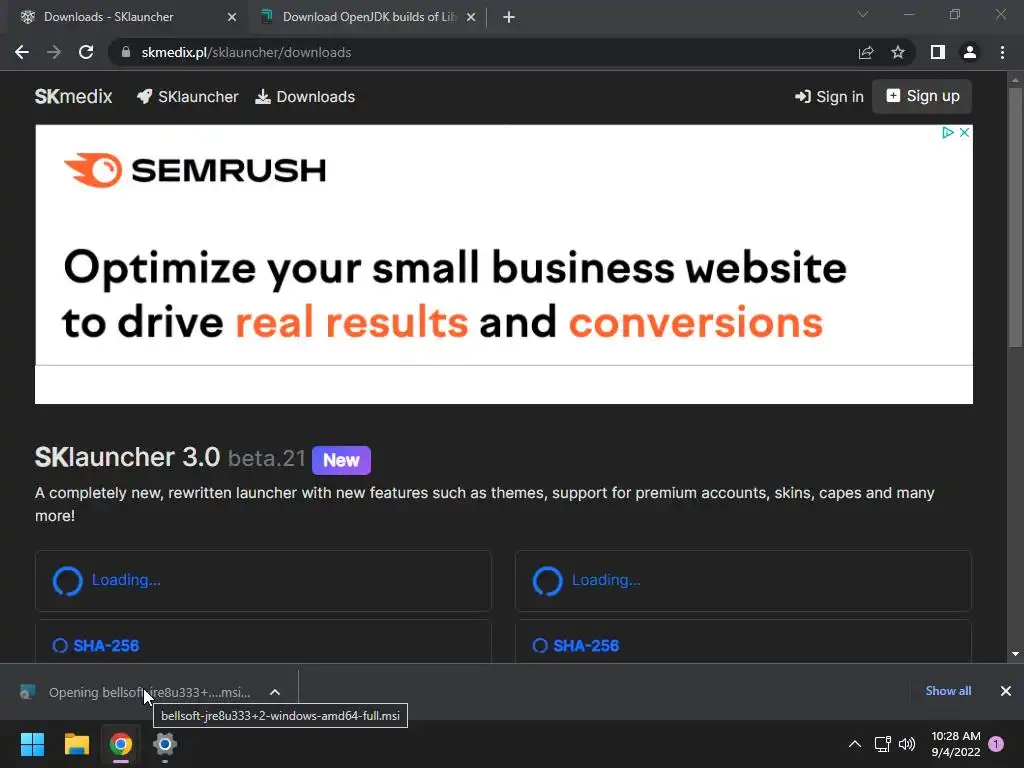This screenshot has width=1024, height=768.
Task: Close the Download OpenJDK builds tab
Action: point(471,17)
